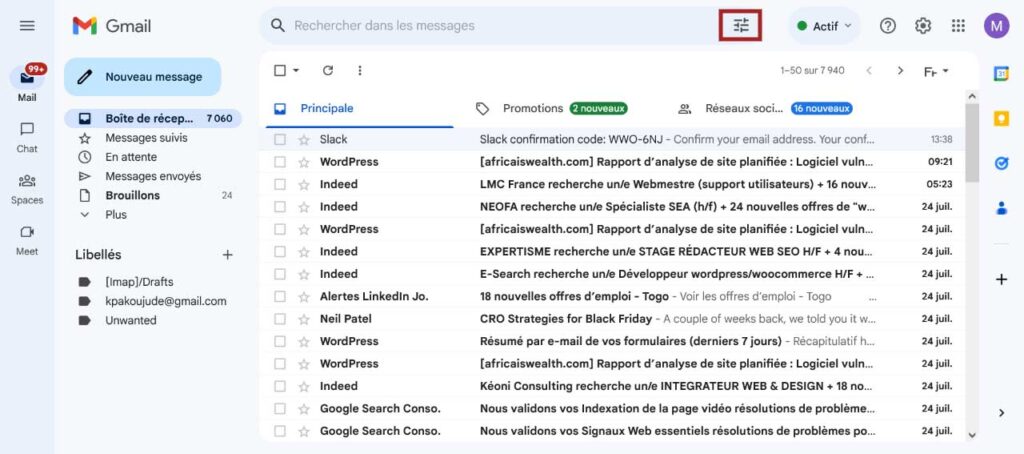Open the three-dot more actions menu
Image resolution: width=1024 pixels, height=454 pixels.
(x=360, y=71)
